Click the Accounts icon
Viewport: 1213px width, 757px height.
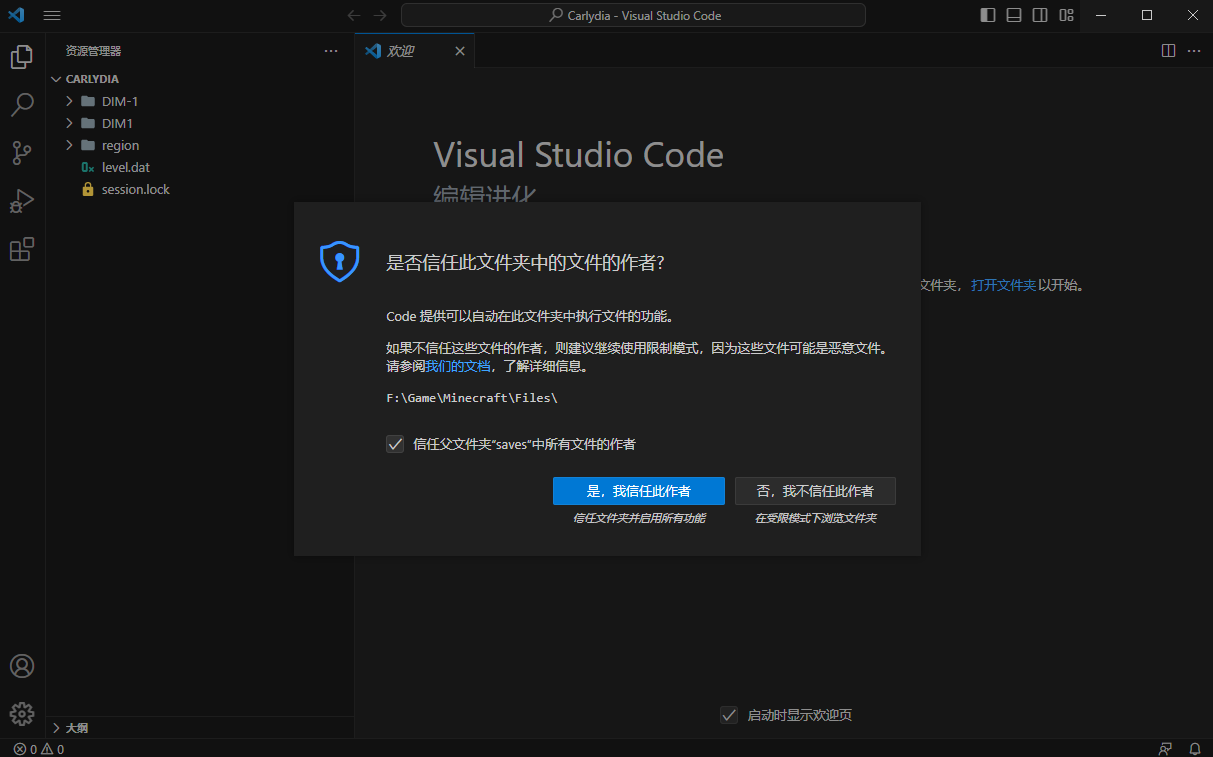coord(22,666)
